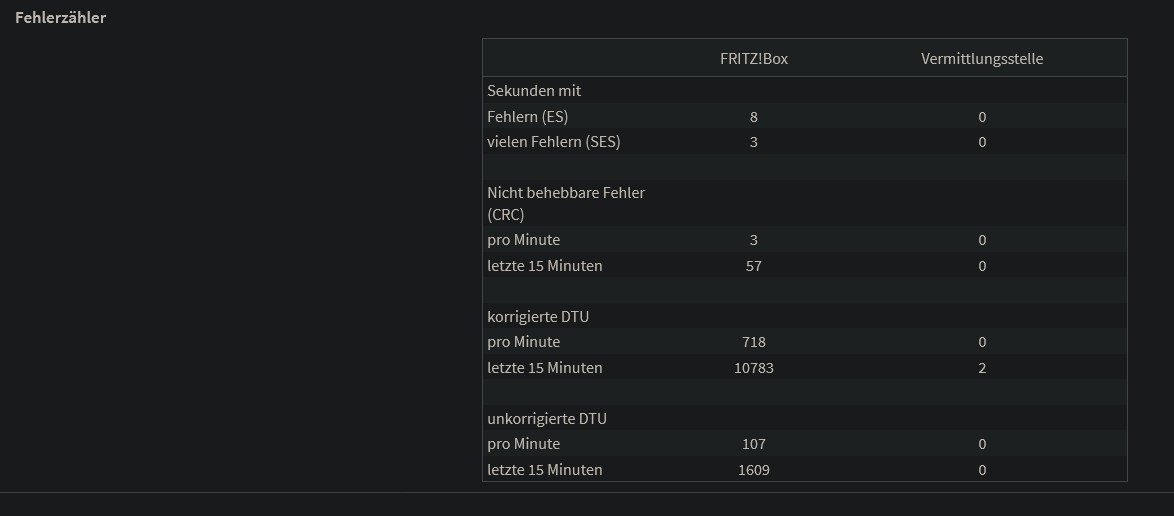Select the Vermittlungsstelle SES value 0

click(x=982, y=142)
